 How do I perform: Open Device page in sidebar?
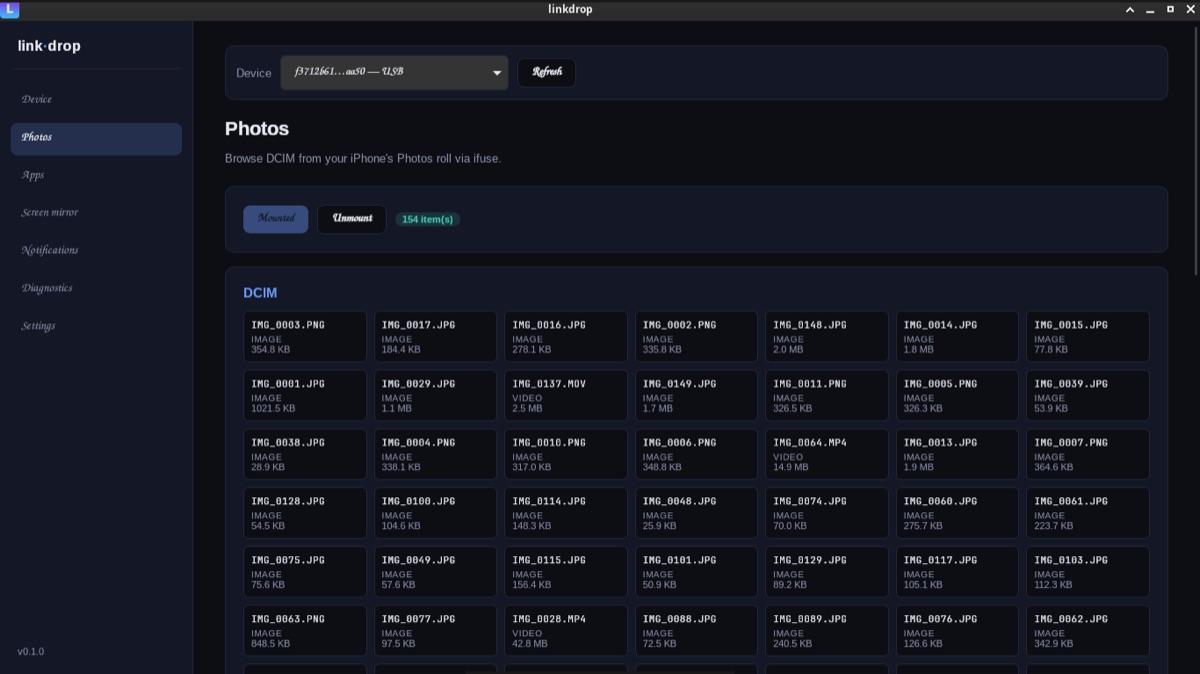tap(96, 99)
